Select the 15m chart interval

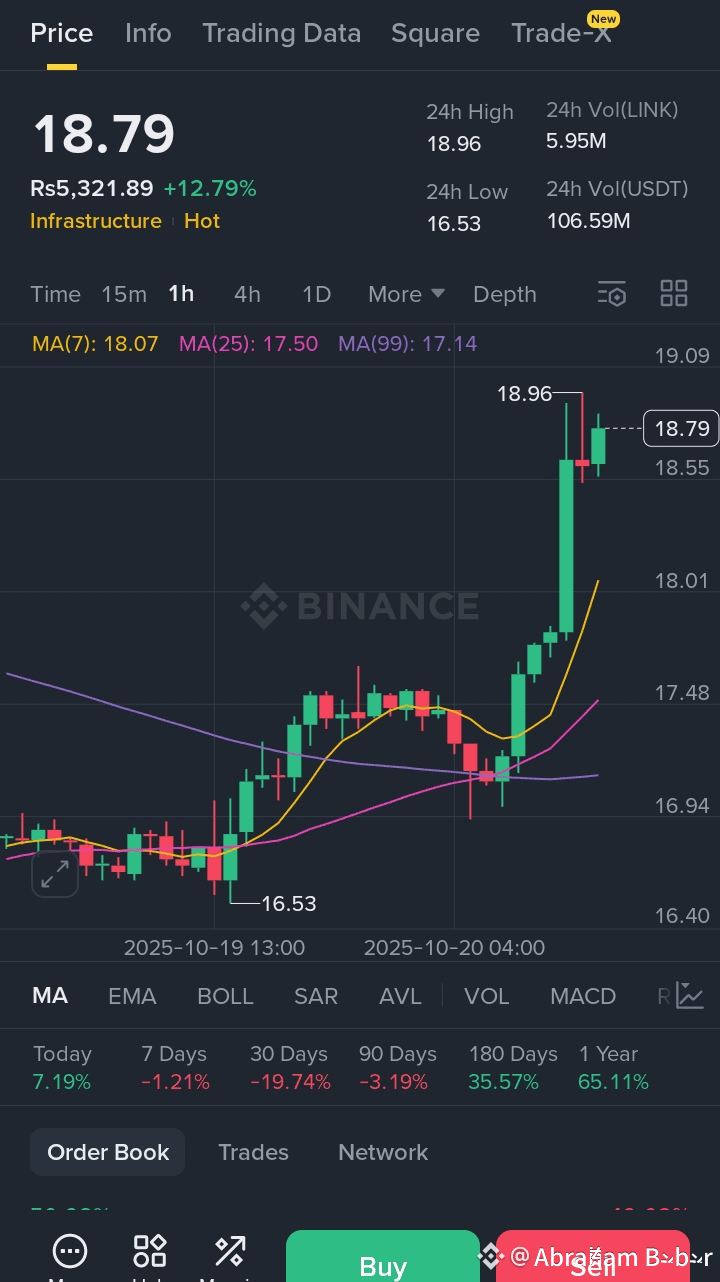point(124,294)
